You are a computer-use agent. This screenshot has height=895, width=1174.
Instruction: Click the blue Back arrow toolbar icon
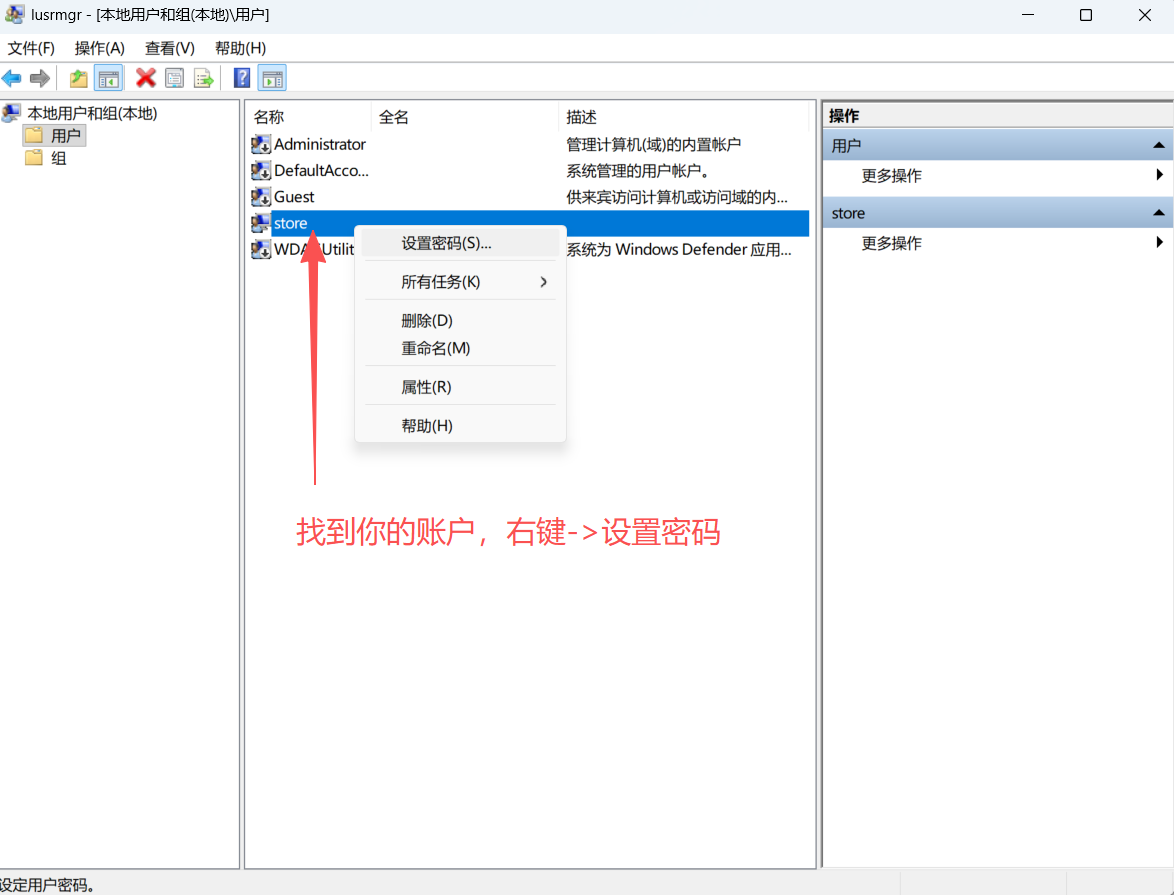[x=12, y=78]
